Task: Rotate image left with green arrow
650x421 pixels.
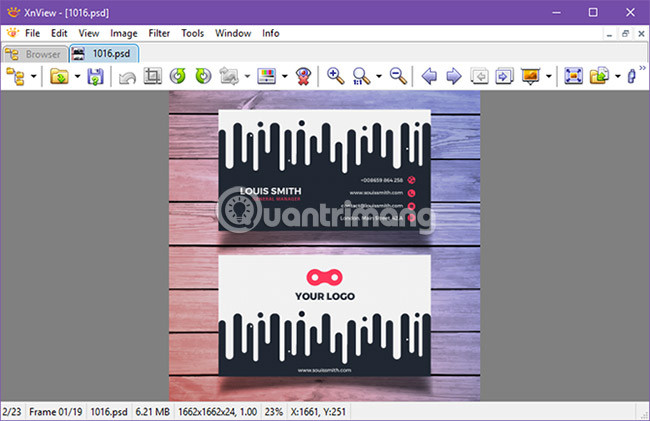Action: 178,76
